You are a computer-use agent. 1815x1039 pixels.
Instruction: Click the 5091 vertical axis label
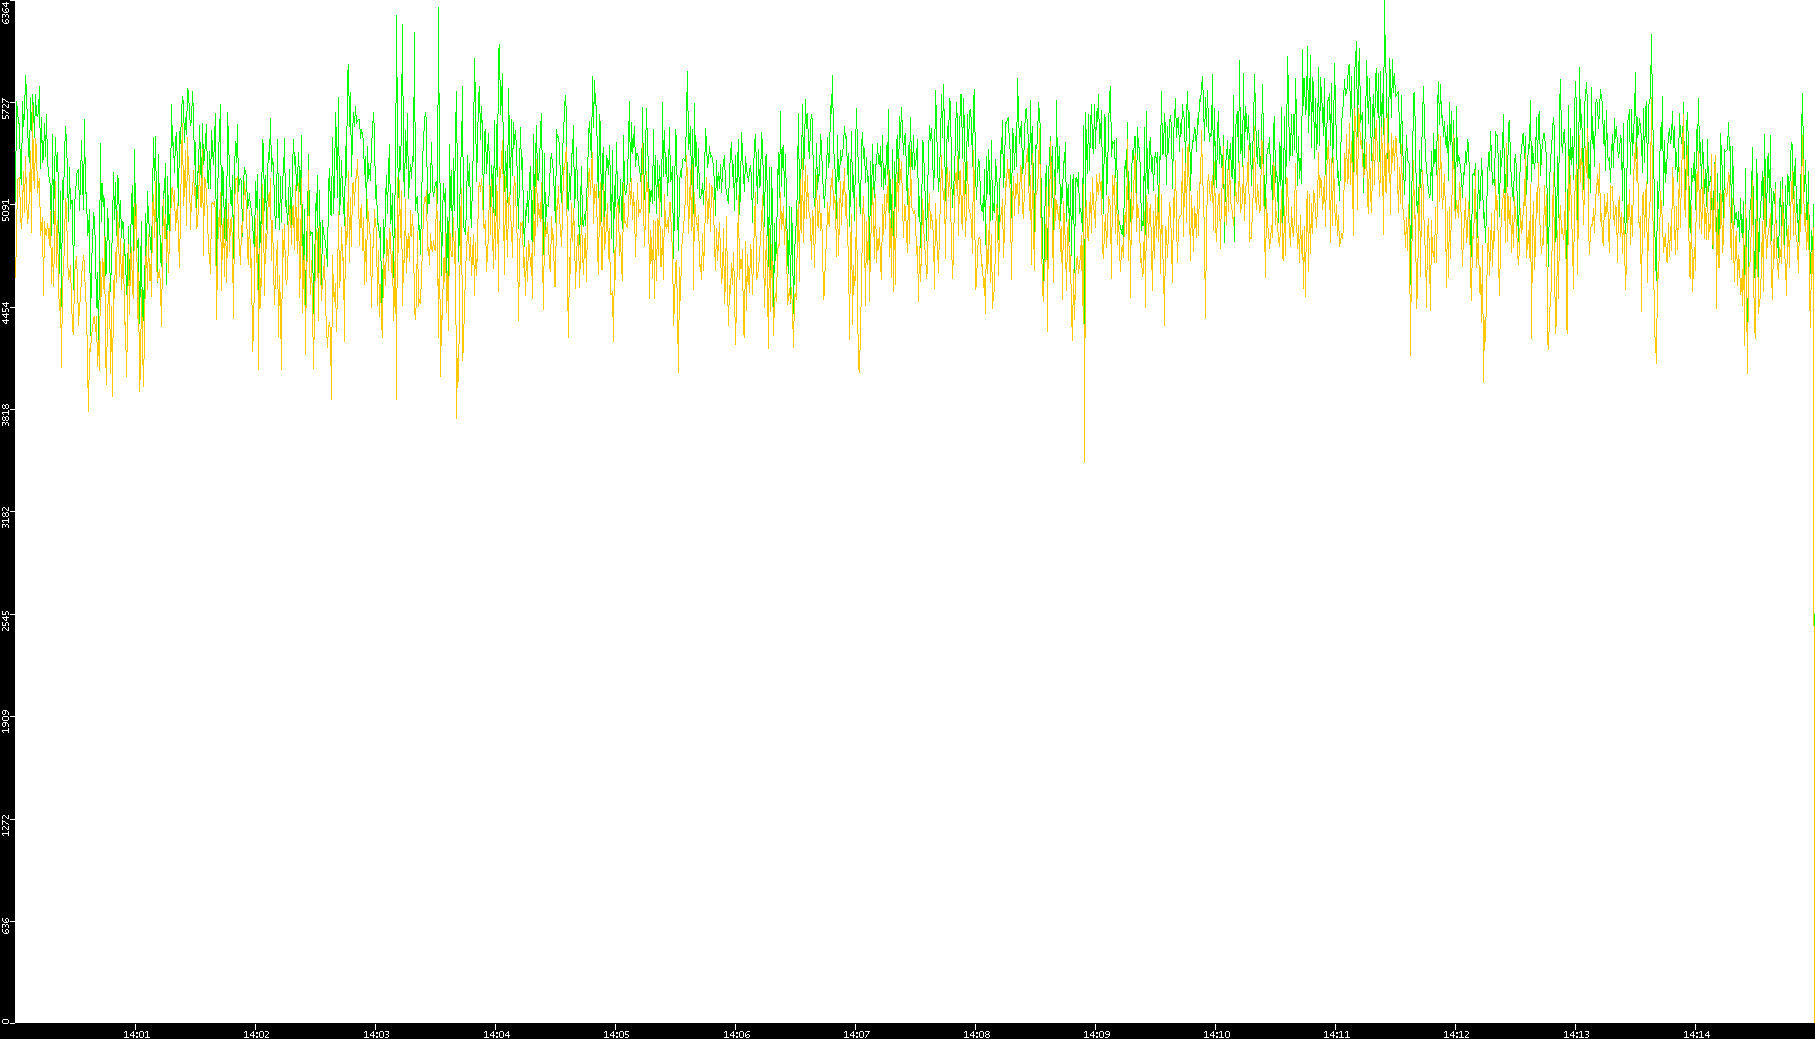(7, 210)
